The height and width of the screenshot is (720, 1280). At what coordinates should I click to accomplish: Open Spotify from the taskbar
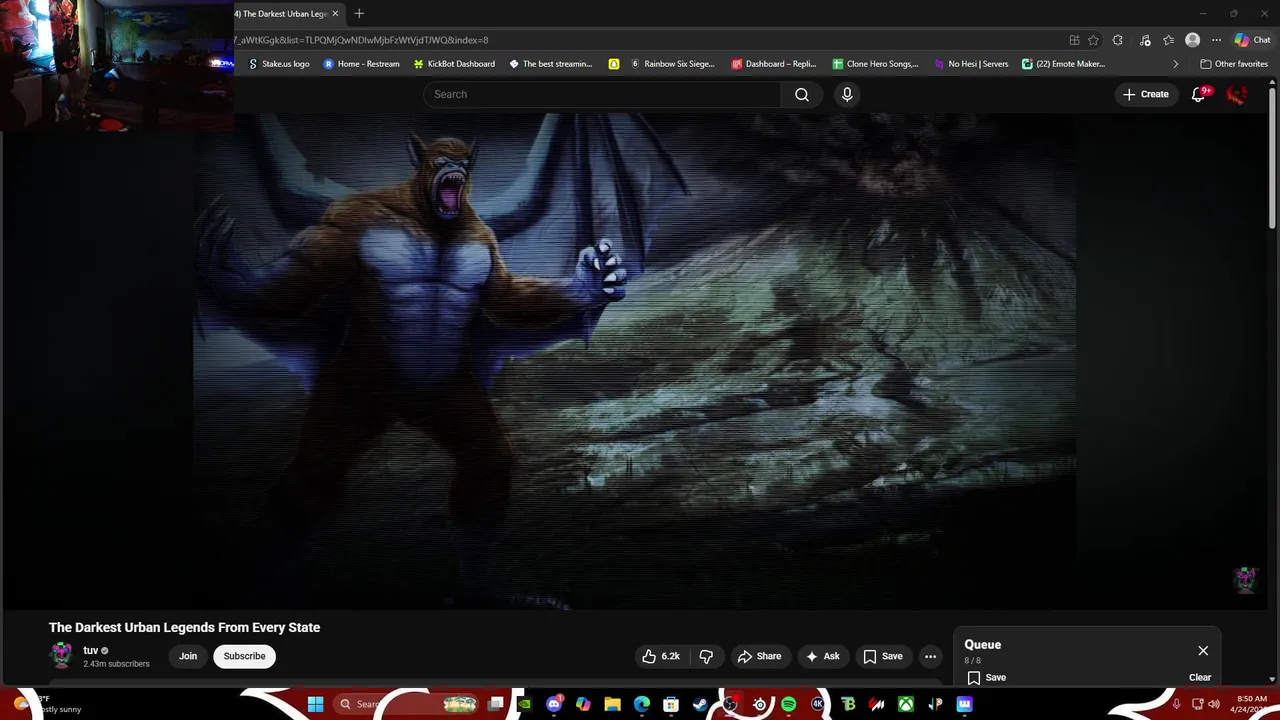click(789, 704)
